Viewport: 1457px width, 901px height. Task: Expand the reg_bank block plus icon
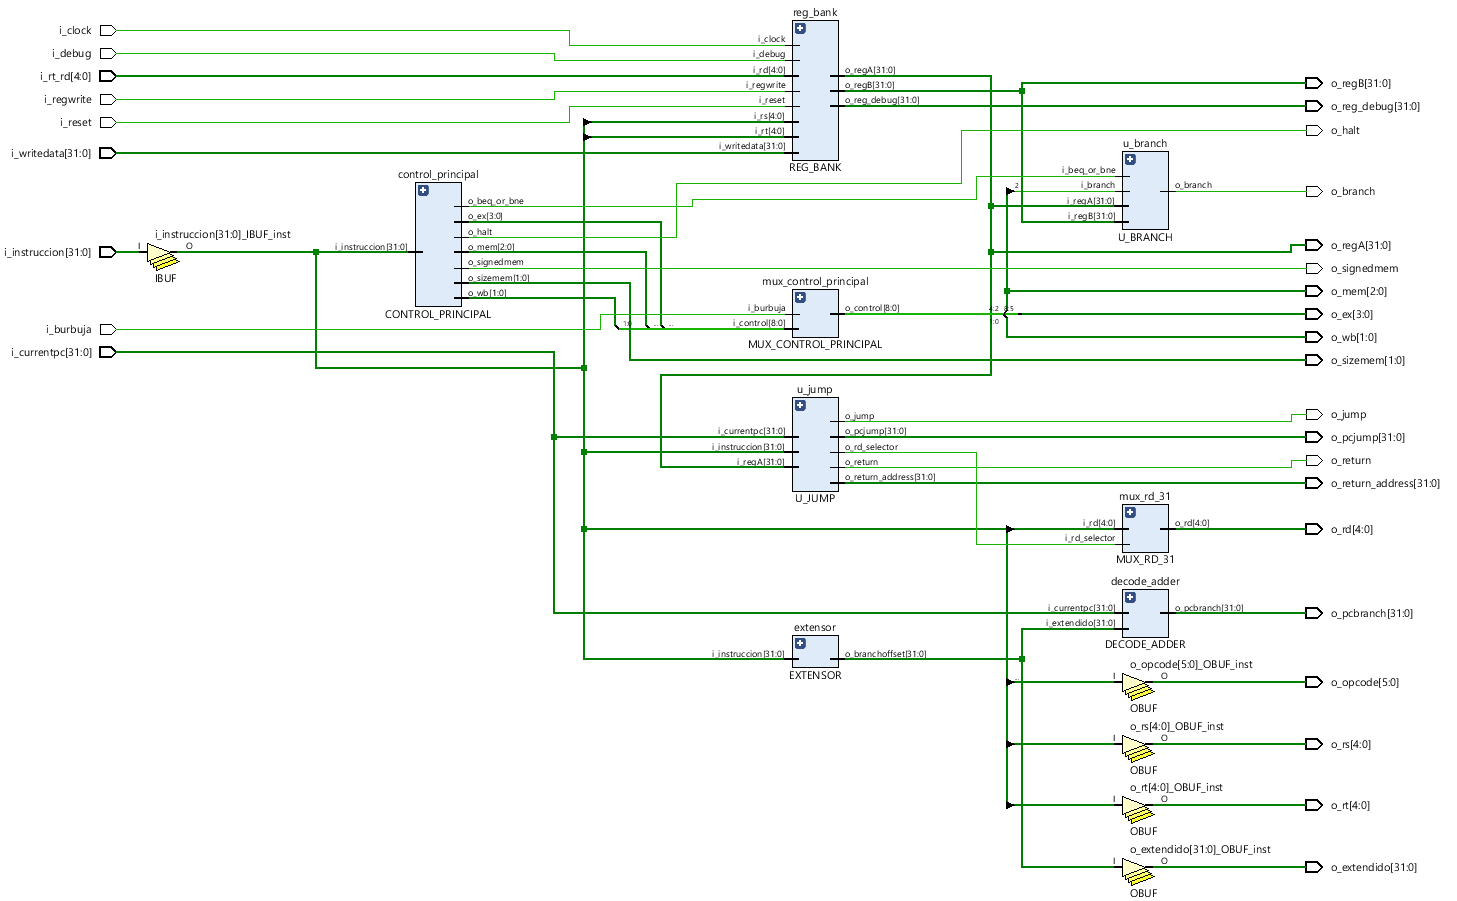pyautogui.click(x=800, y=29)
